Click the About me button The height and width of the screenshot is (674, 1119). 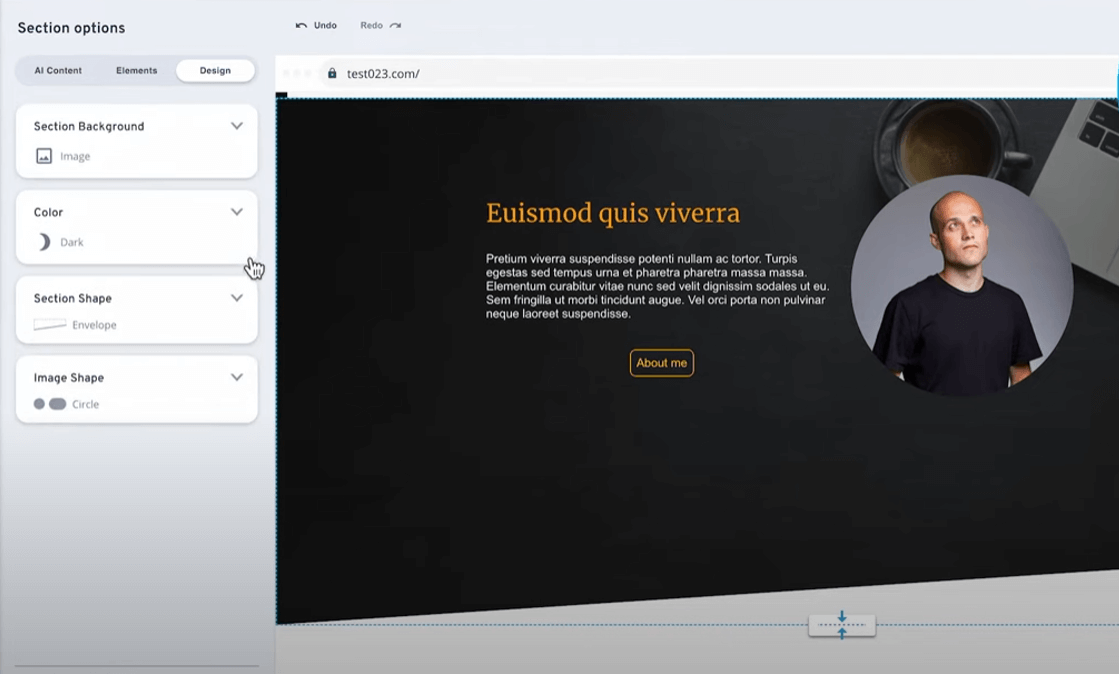(x=661, y=363)
